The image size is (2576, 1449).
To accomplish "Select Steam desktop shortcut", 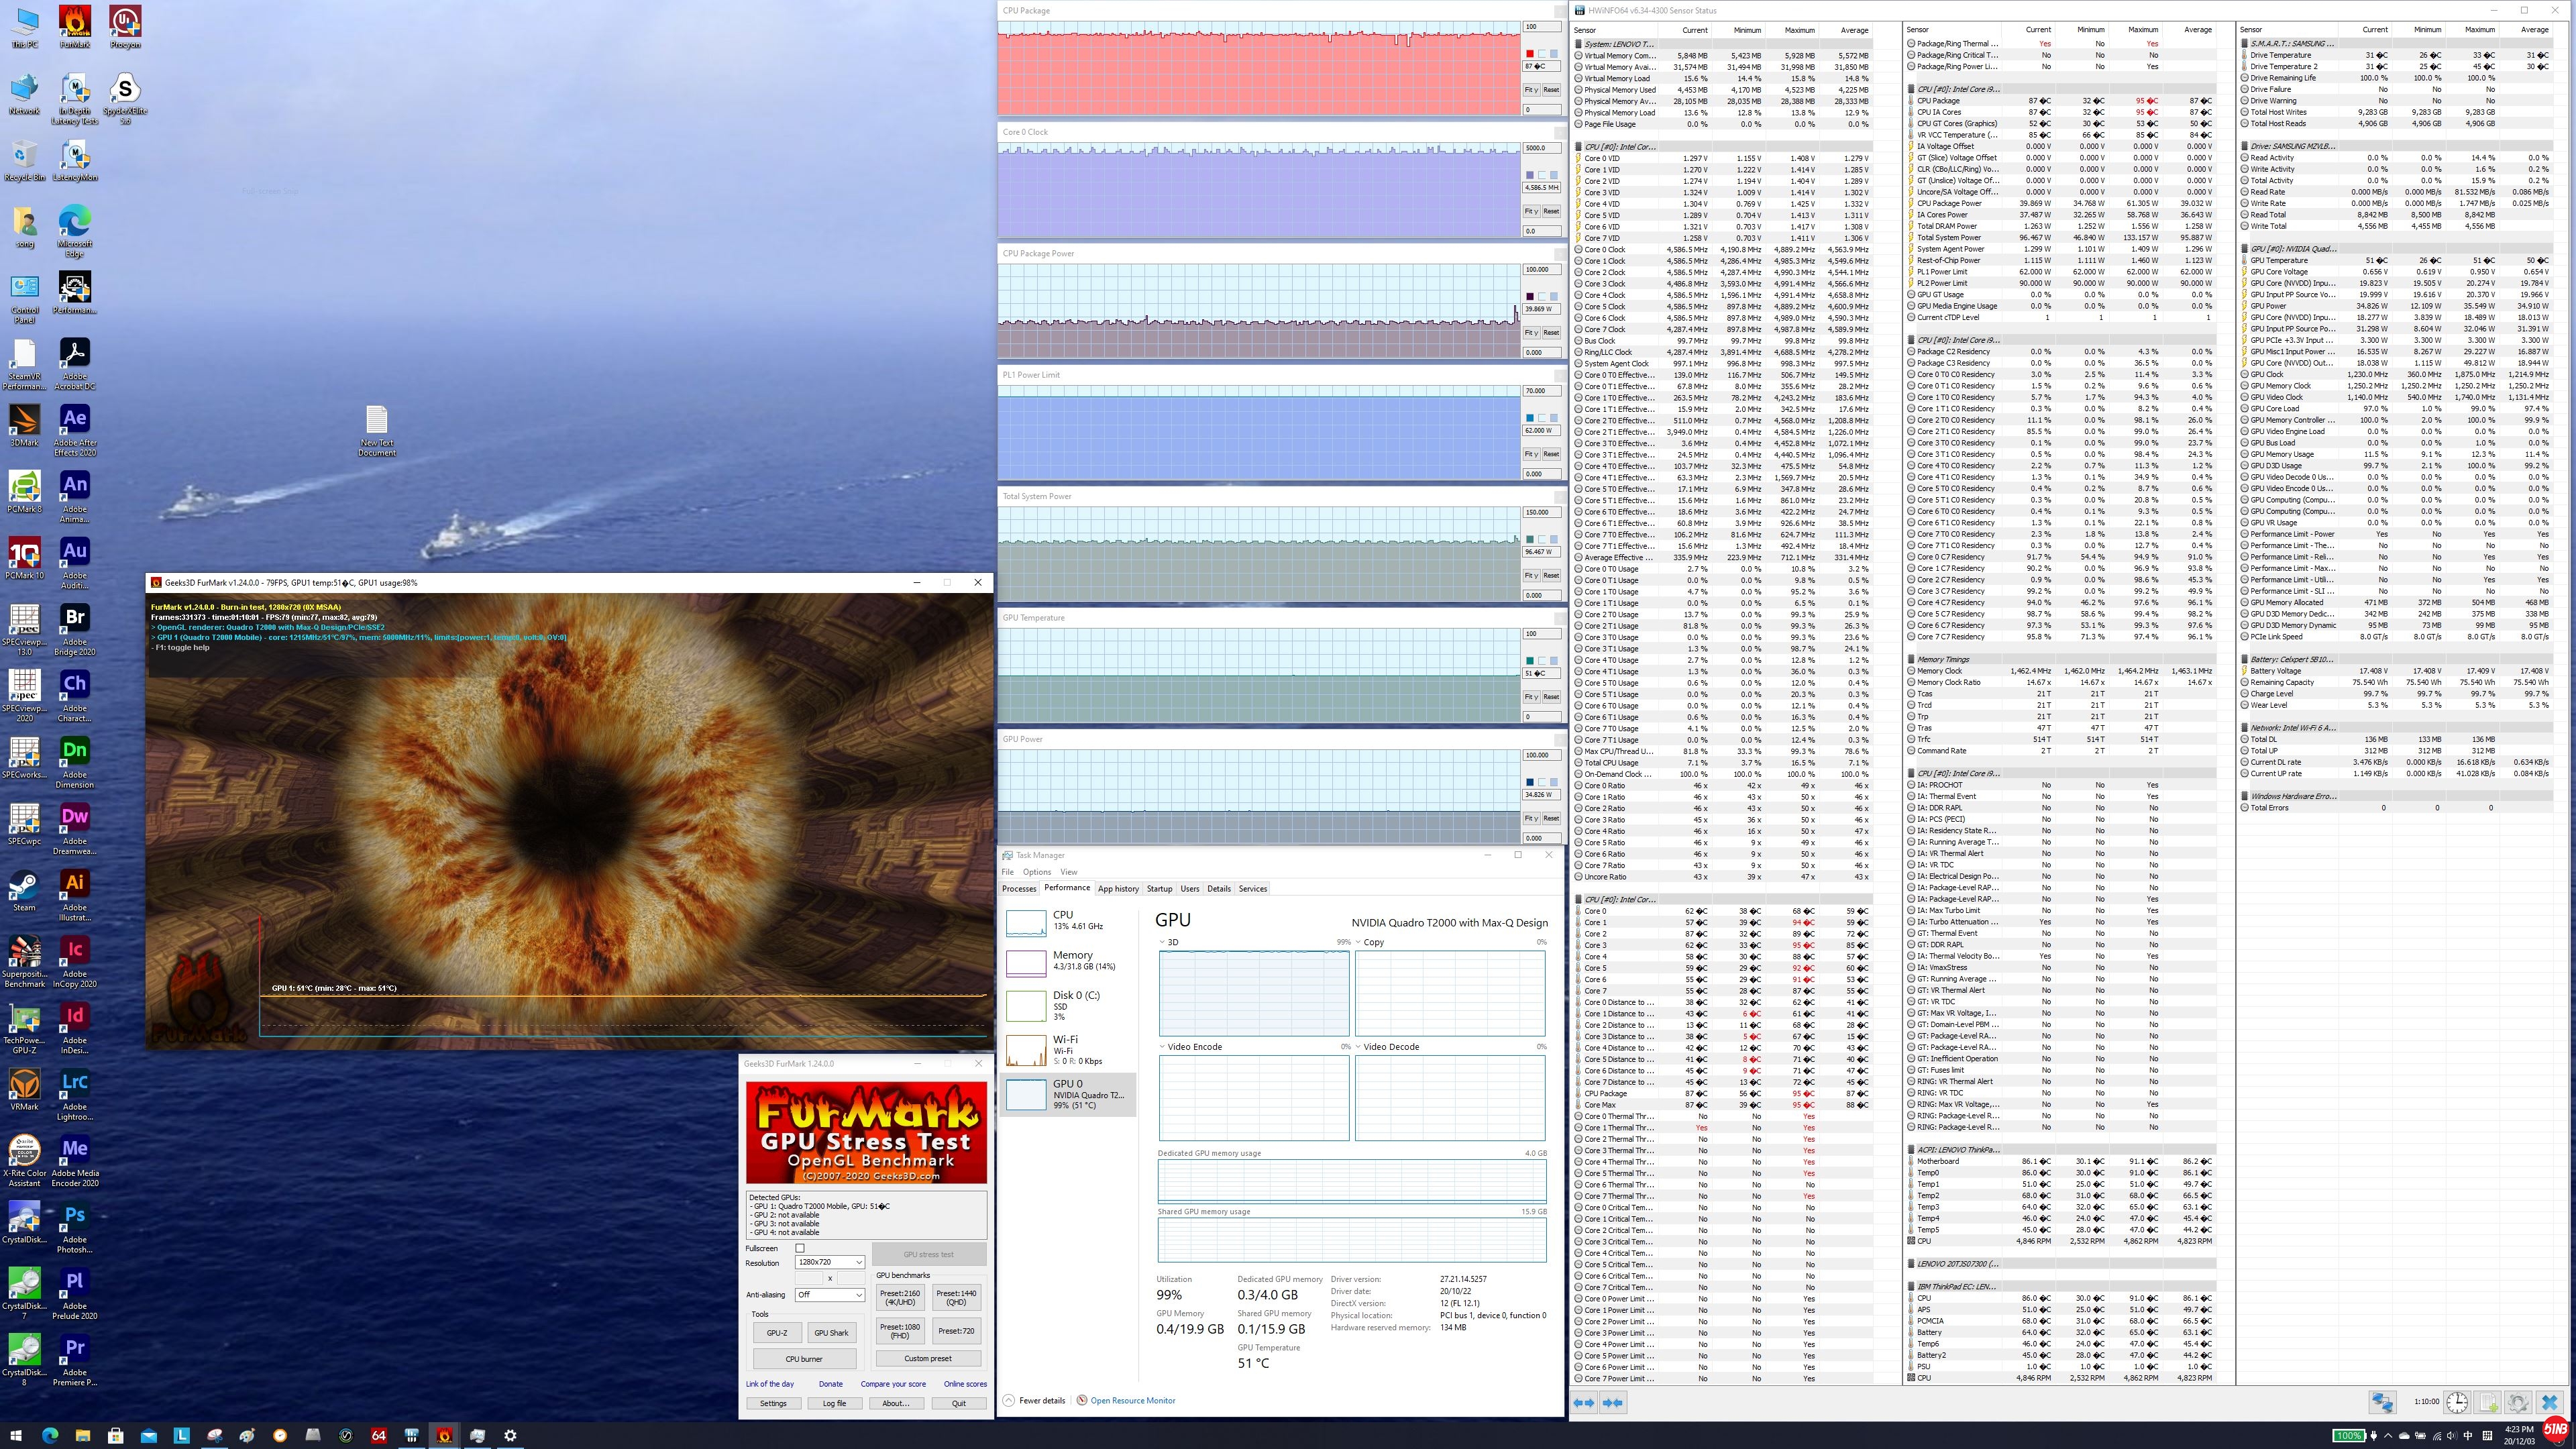I will [x=24, y=890].
